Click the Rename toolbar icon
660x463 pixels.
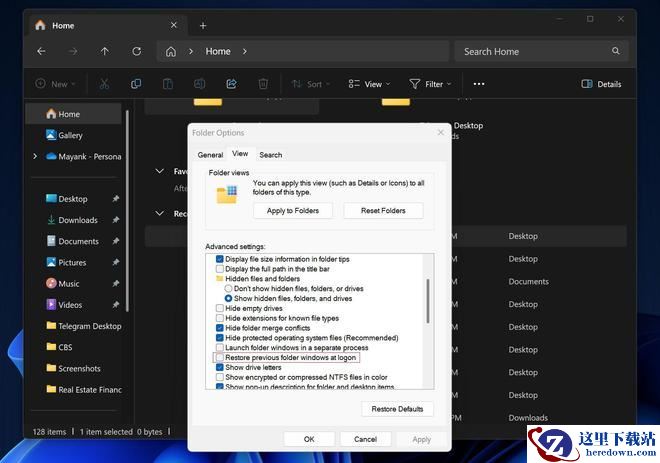click(200, 84)
